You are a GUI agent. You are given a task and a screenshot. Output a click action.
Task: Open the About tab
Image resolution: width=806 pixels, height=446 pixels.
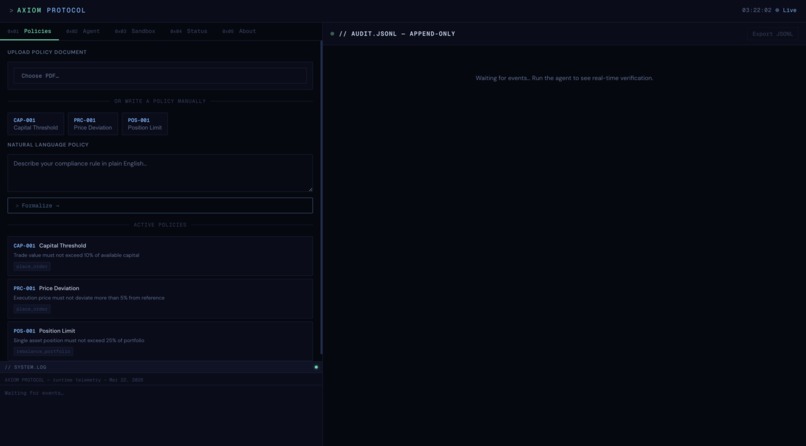[x=239, y=31]
